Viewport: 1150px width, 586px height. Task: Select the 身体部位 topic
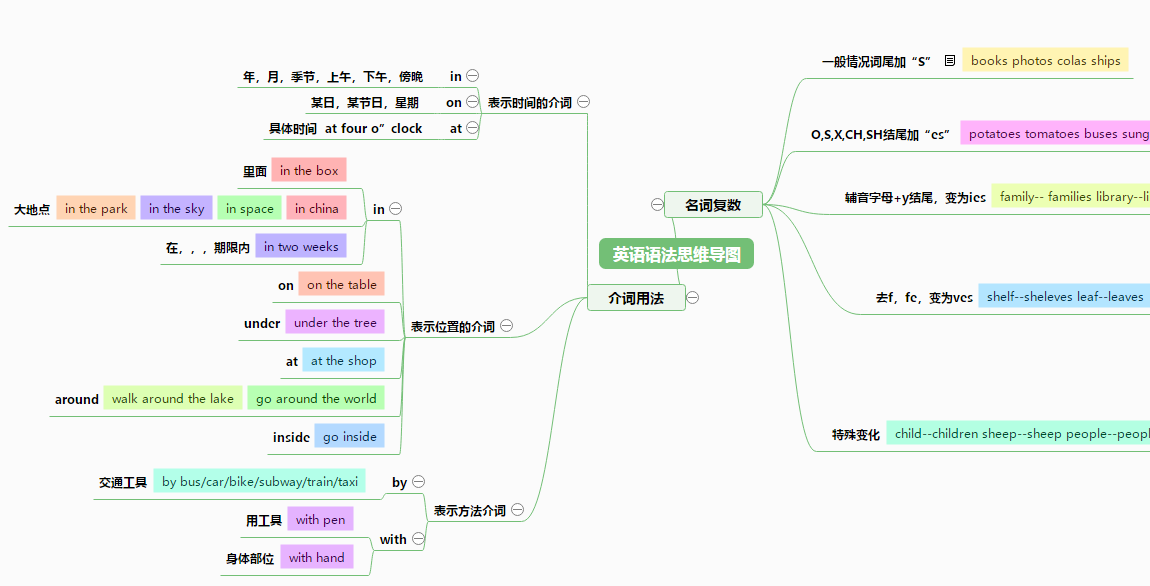(250, 558)
